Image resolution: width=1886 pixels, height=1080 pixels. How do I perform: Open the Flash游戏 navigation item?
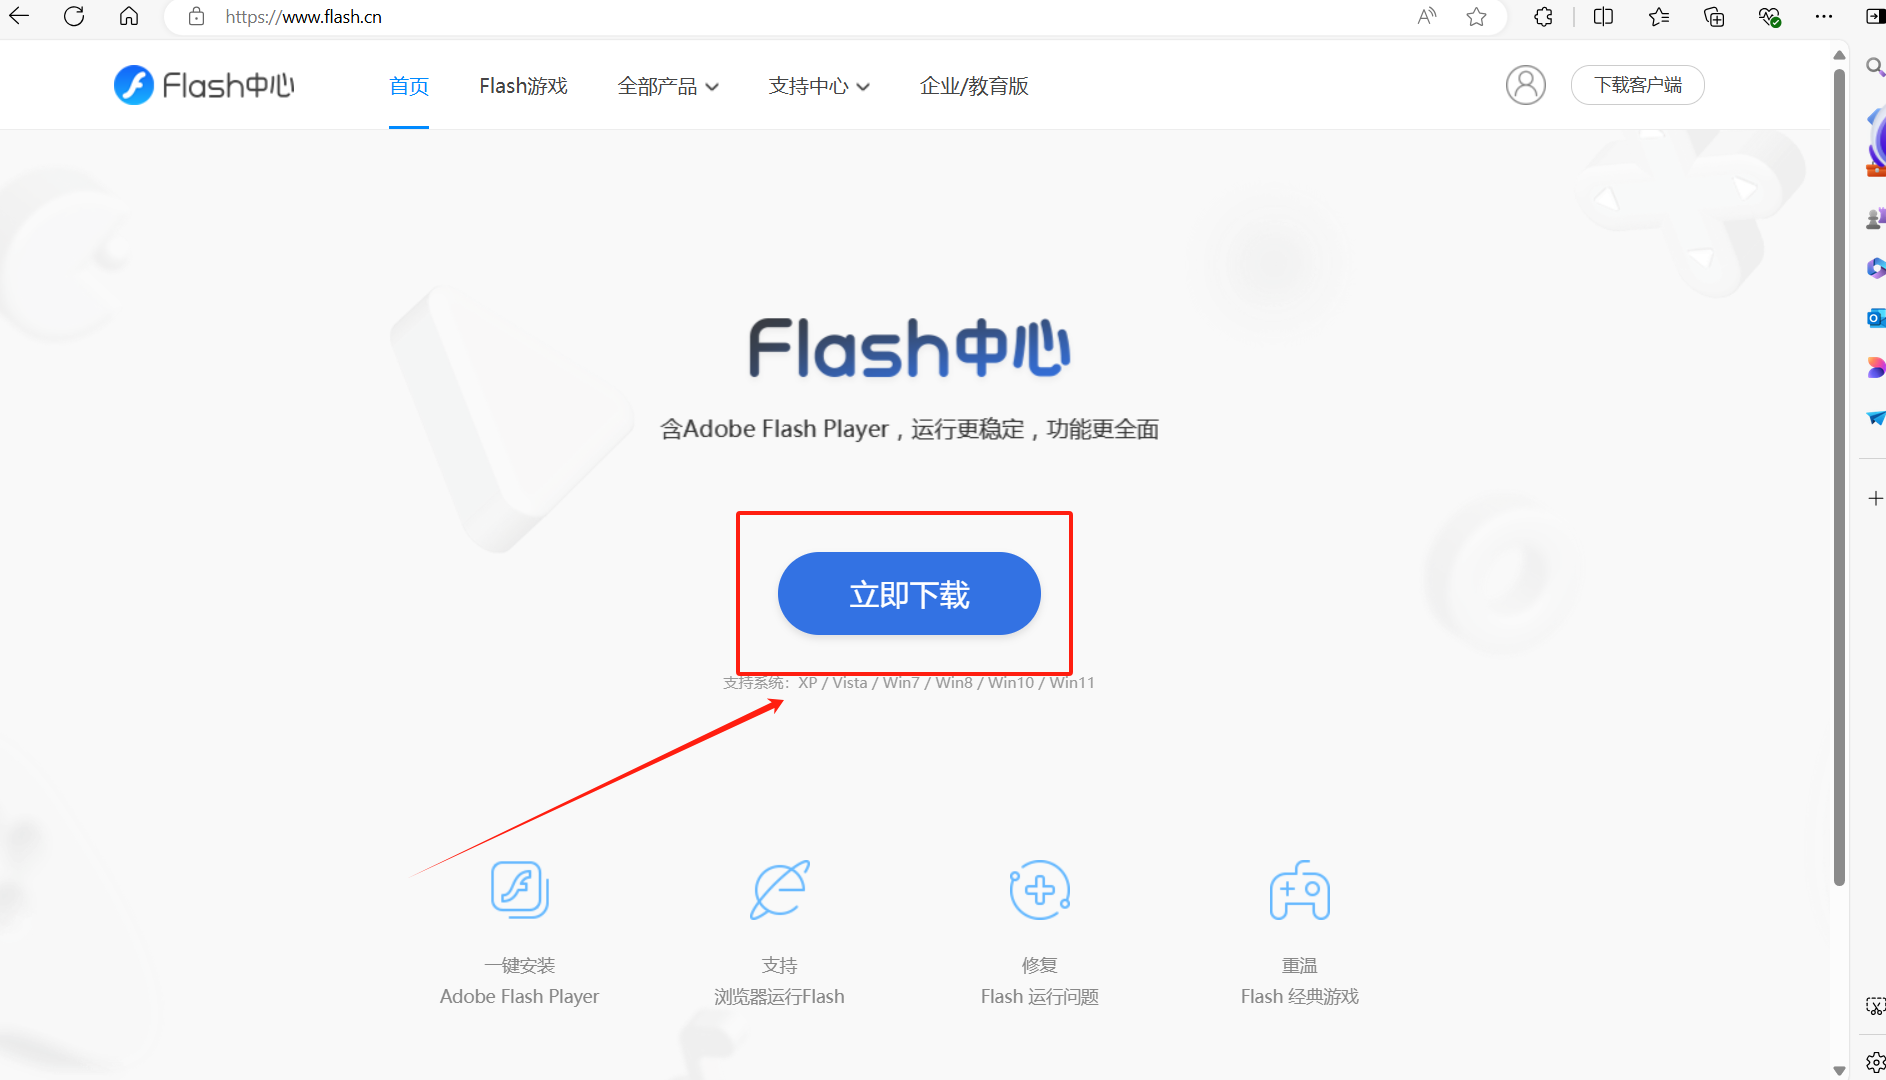523,86
